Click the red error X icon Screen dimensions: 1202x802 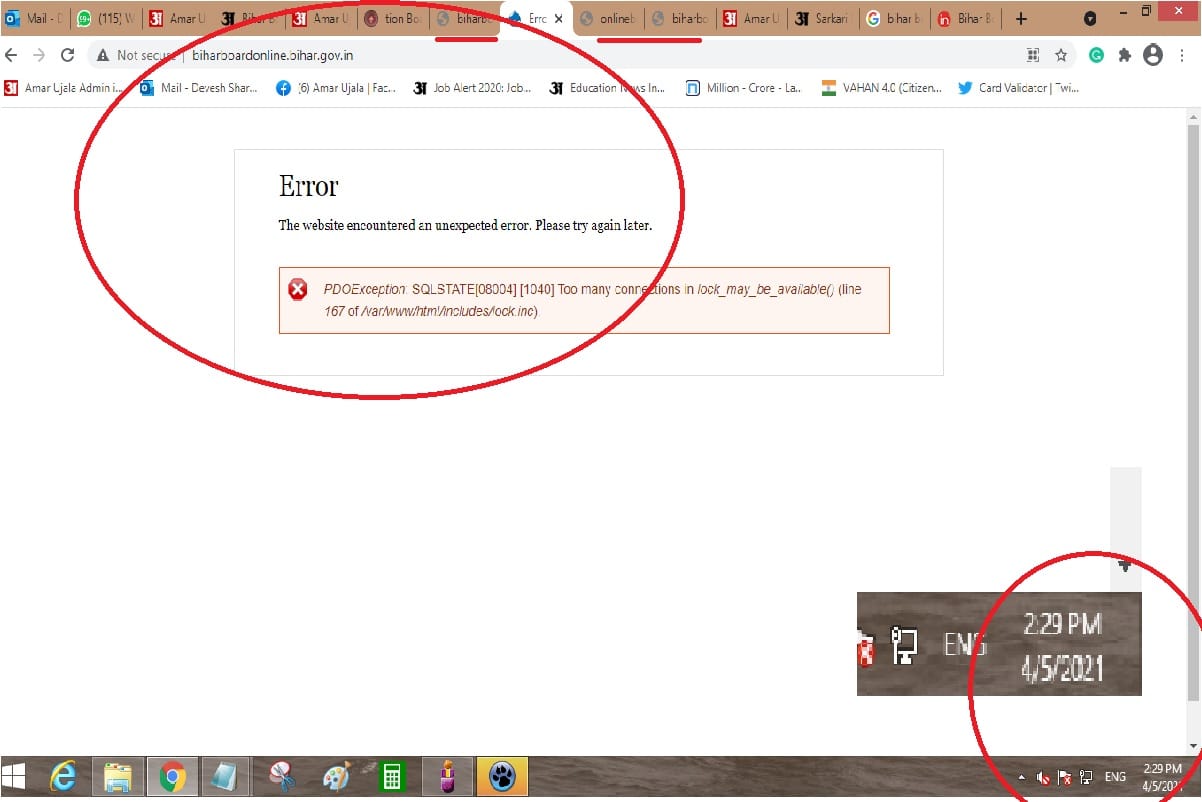click(298, 290)
